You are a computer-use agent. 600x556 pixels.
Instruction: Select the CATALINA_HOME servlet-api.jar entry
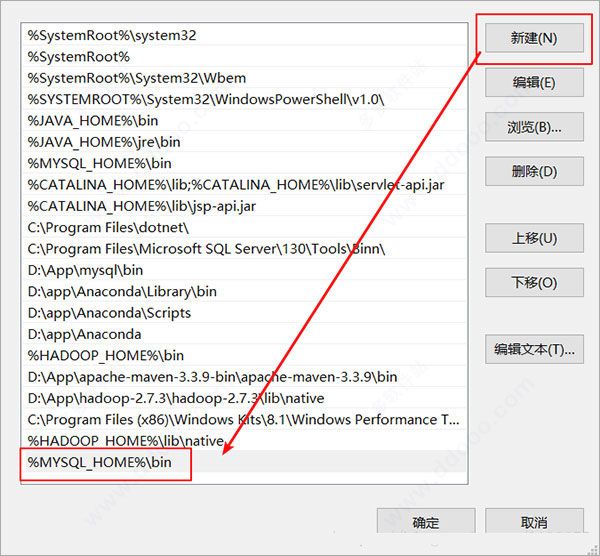coord(244,185)
